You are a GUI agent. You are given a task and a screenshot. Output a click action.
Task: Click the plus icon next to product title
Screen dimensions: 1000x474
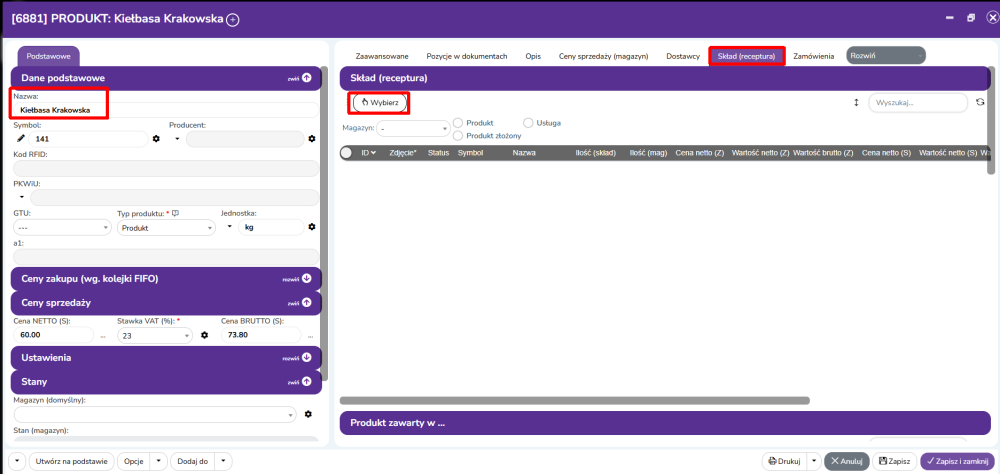point(233,19)
